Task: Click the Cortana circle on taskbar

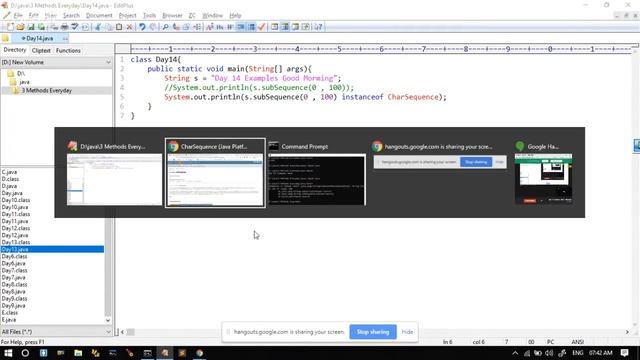Action: click(25, 353)
